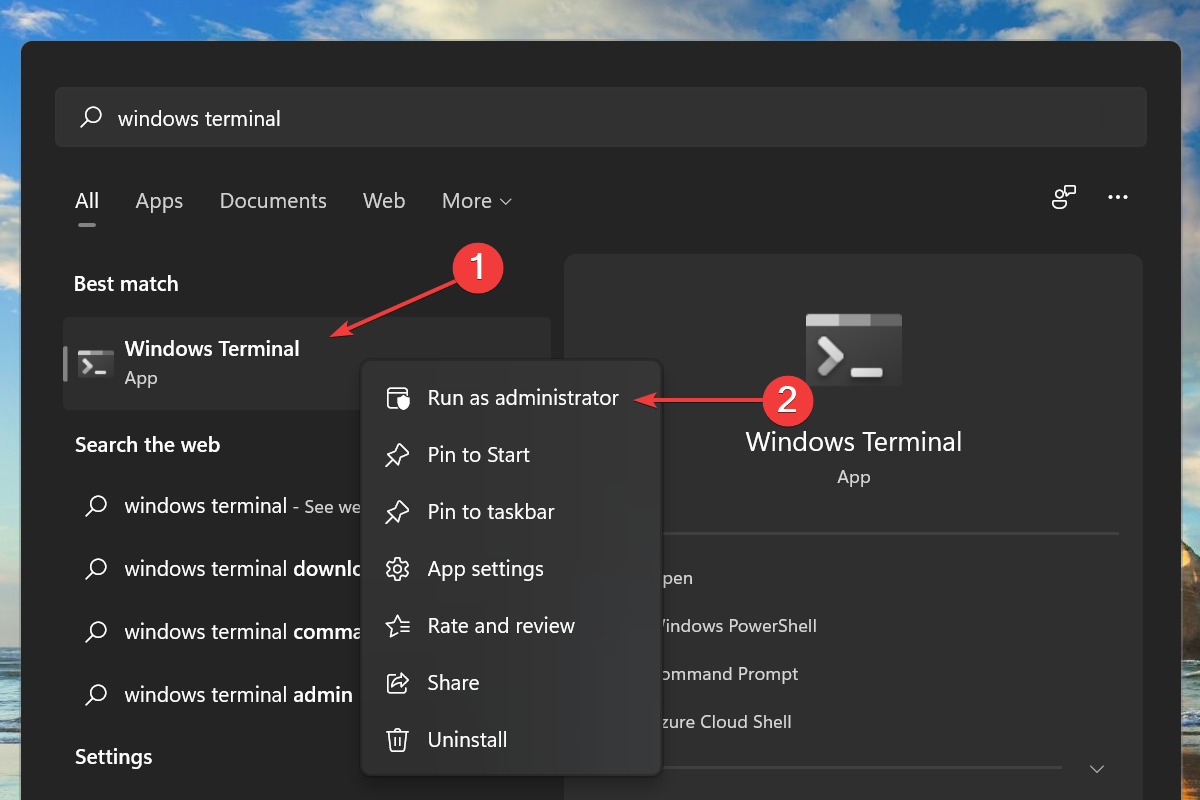Click the large Windows Terminal icon in preview
The height and width of the screenshot is (800, 1200).
(x=854, y=349)
